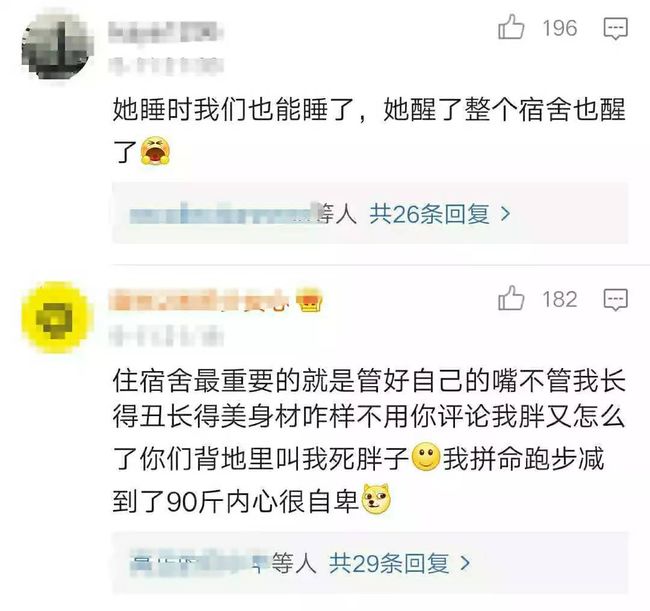Tap the chevron after 共29条回复
Image resolution: width=650 pixels, height=611 pixels.
point(465,564)
